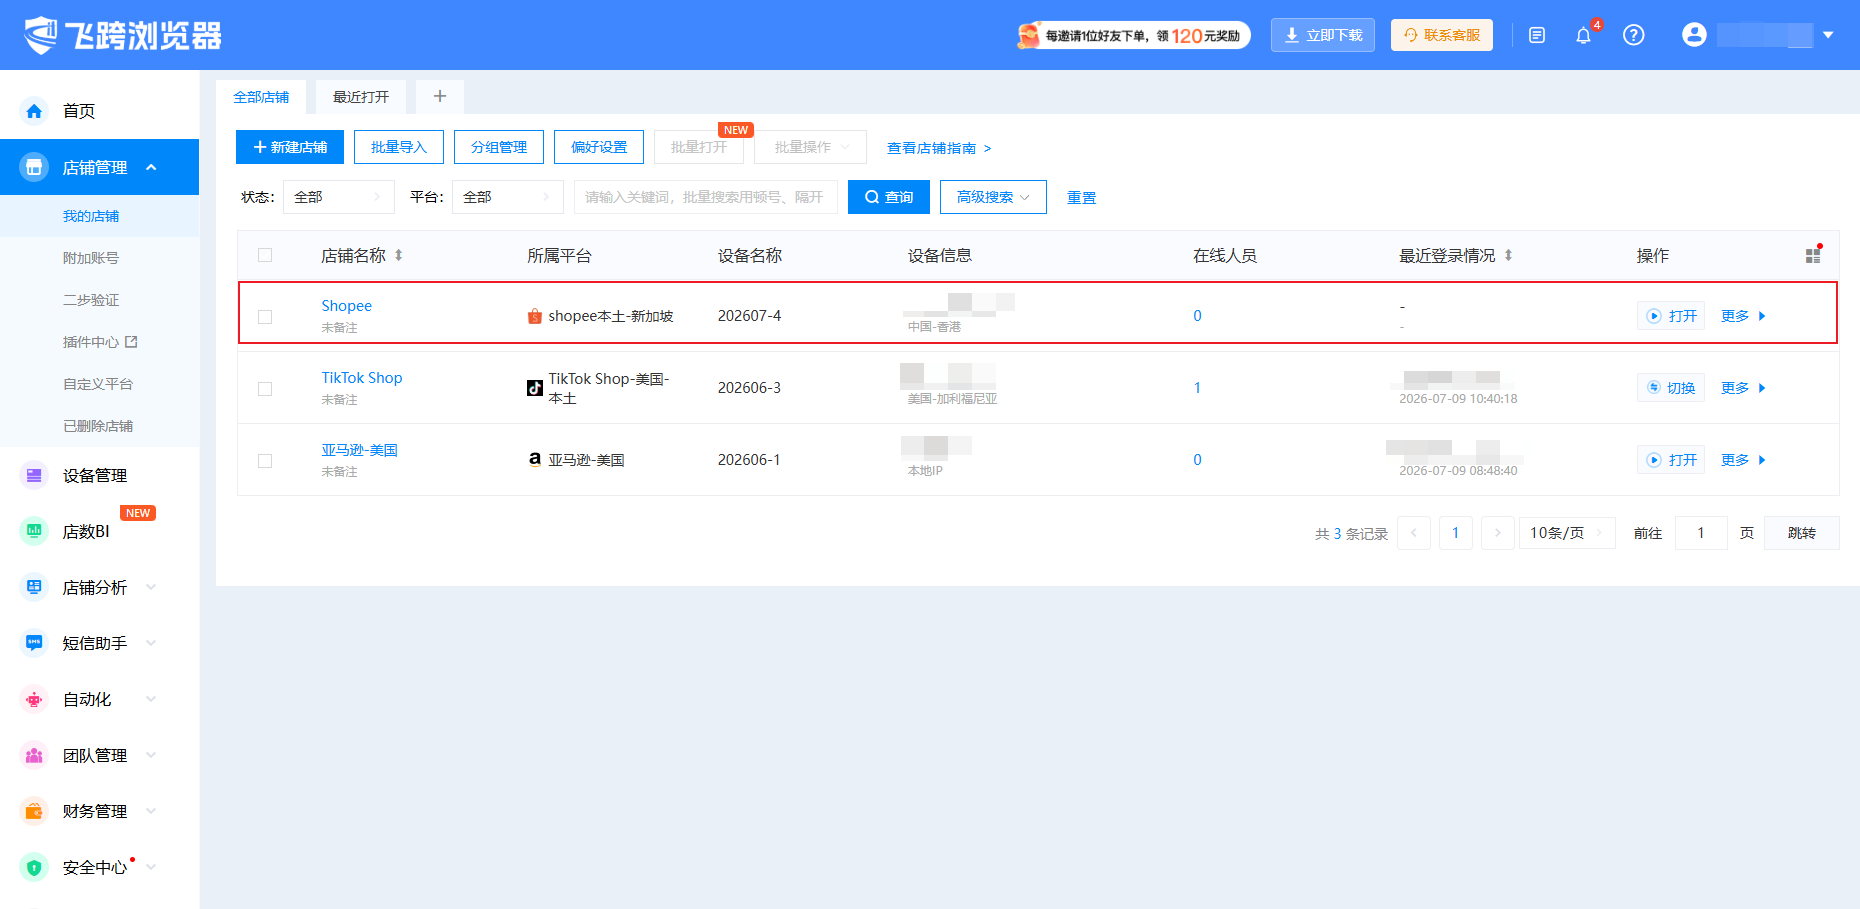Open the account dropdown arrow

pos(1828,35)
